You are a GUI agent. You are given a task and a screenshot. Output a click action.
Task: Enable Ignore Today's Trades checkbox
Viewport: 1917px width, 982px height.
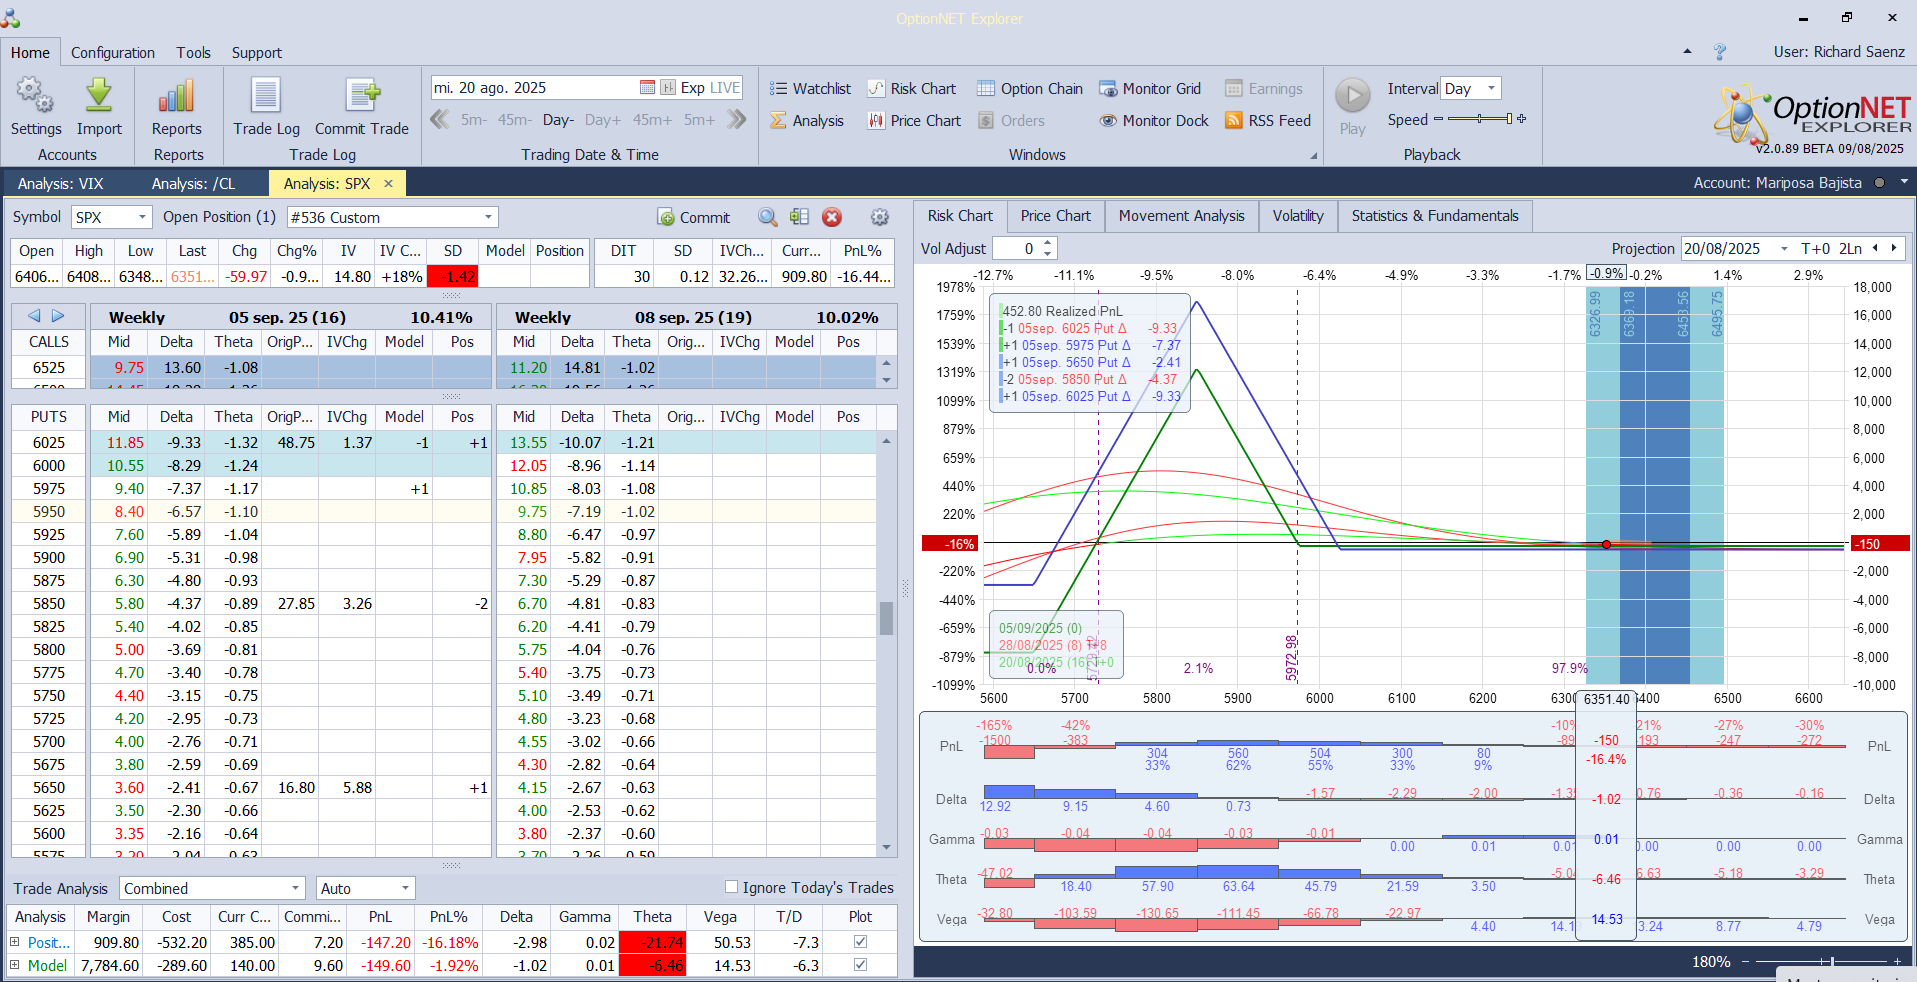tap(731, 887)
